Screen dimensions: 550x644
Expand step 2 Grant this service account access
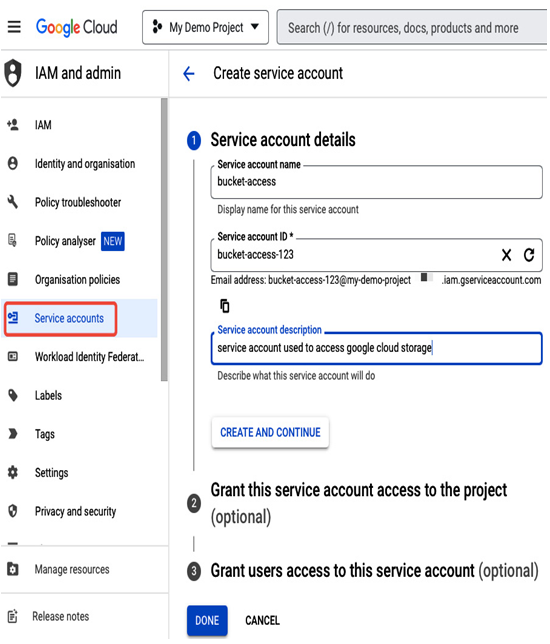[359, 504]
